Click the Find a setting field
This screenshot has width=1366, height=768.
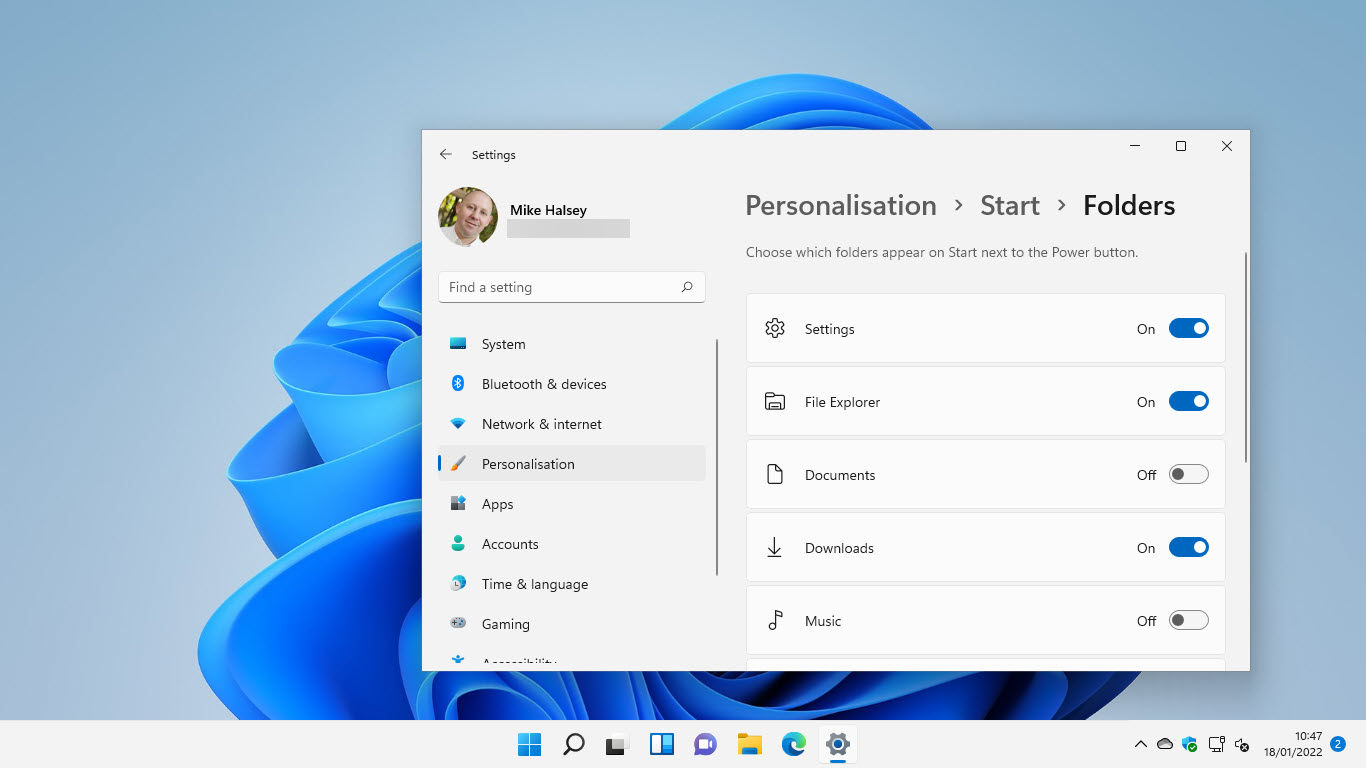tap(572, 287)
